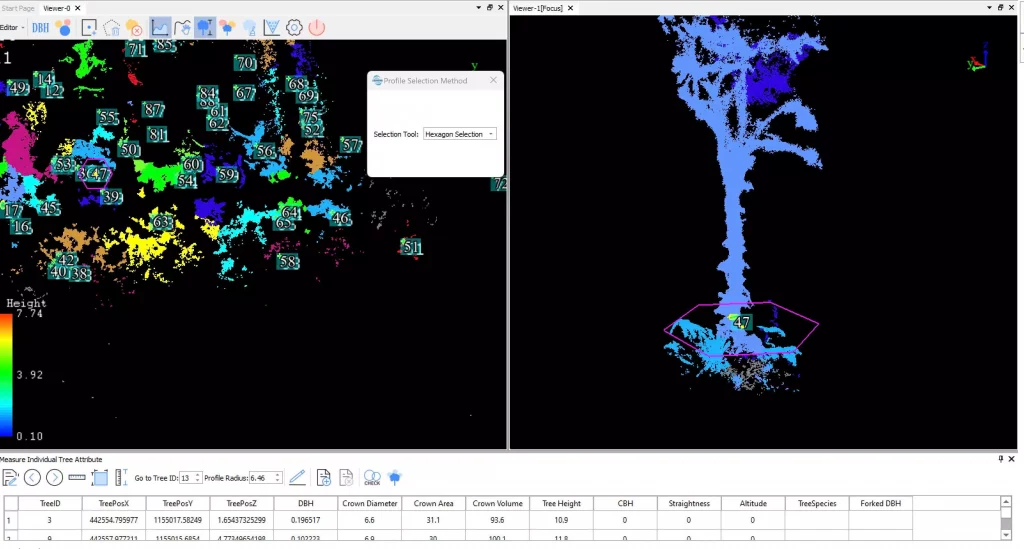Click the DBH measurement tool icon

point(40,27)
